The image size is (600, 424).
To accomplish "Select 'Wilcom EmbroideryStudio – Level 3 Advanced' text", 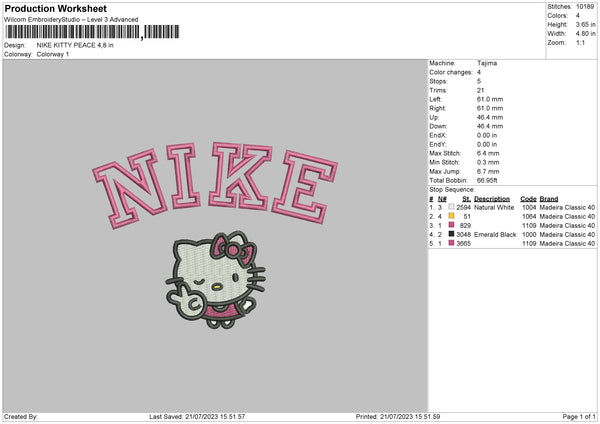I will [x=71, y=20].
